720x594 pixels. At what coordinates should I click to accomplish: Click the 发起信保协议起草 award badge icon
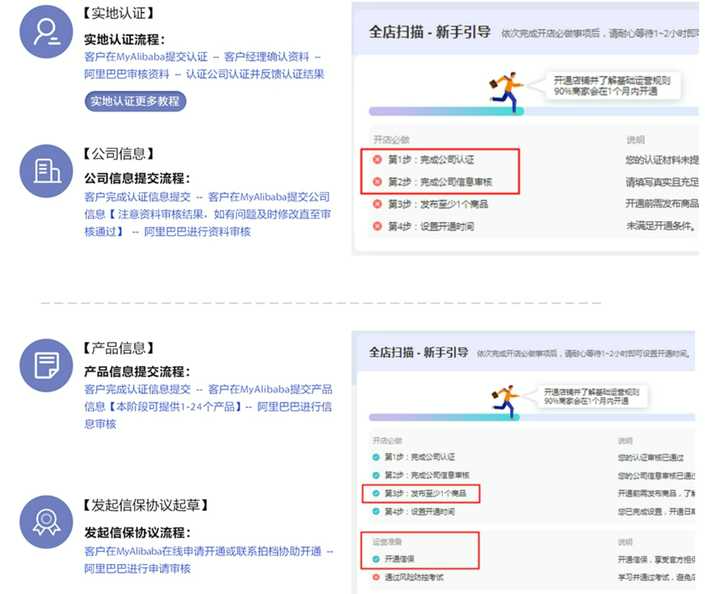click(47, 520)
